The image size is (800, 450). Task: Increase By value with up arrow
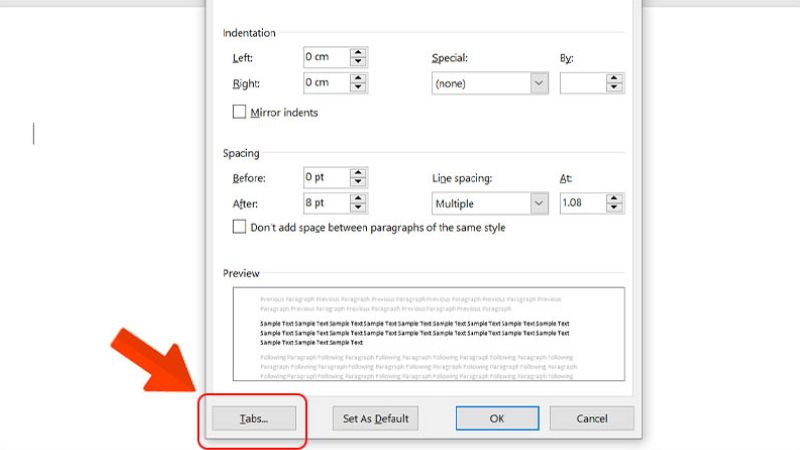coord(614,78)
